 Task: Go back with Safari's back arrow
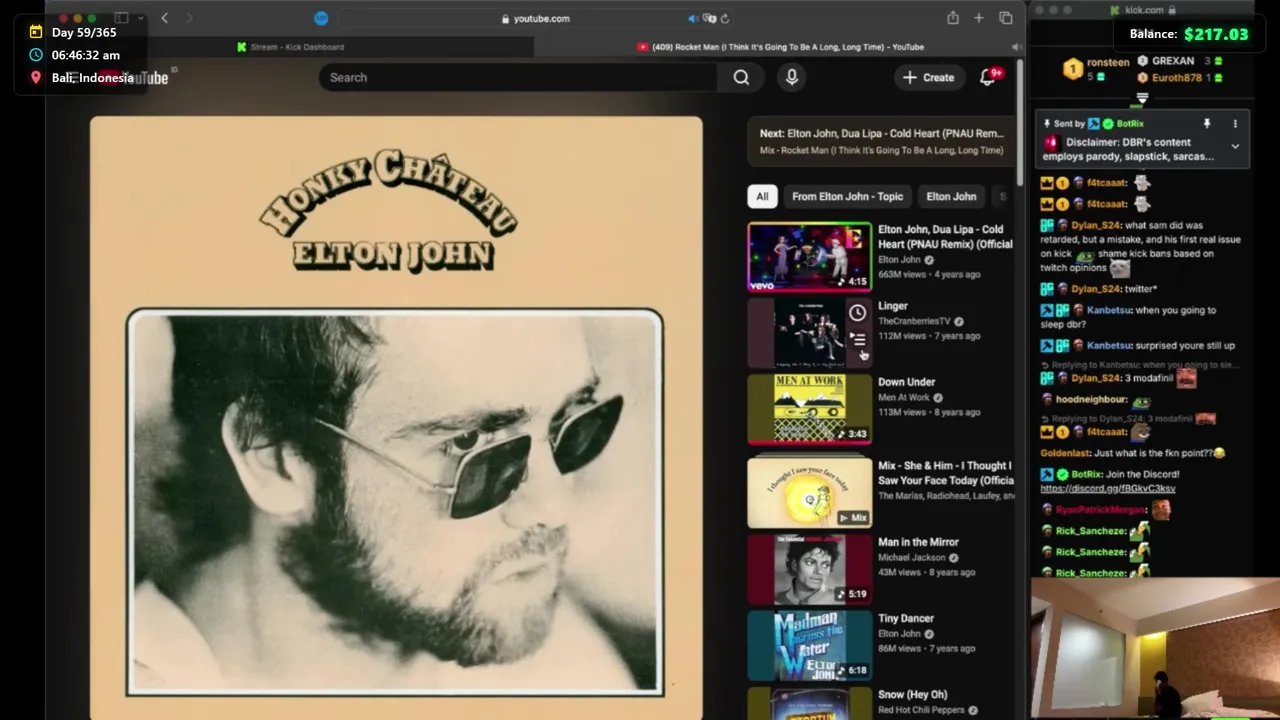(164, 18)
